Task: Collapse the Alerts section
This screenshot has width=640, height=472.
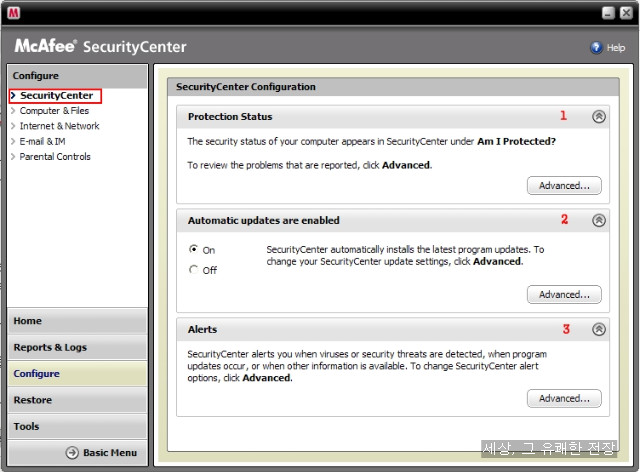Action: point(599,329)
